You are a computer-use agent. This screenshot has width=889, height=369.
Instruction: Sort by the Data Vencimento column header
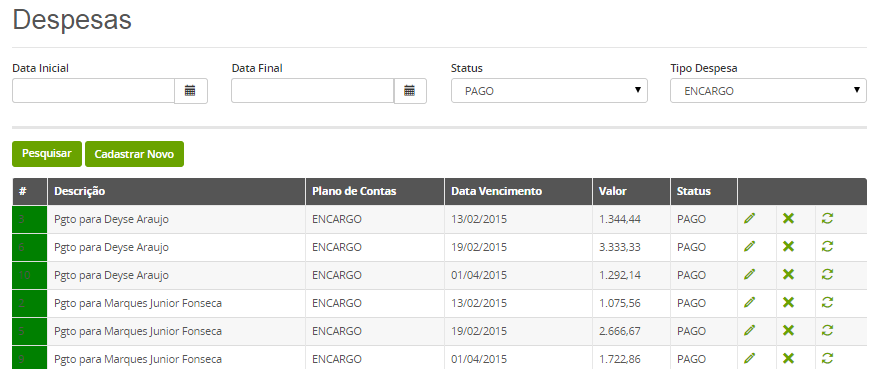(x=497, y=192)
